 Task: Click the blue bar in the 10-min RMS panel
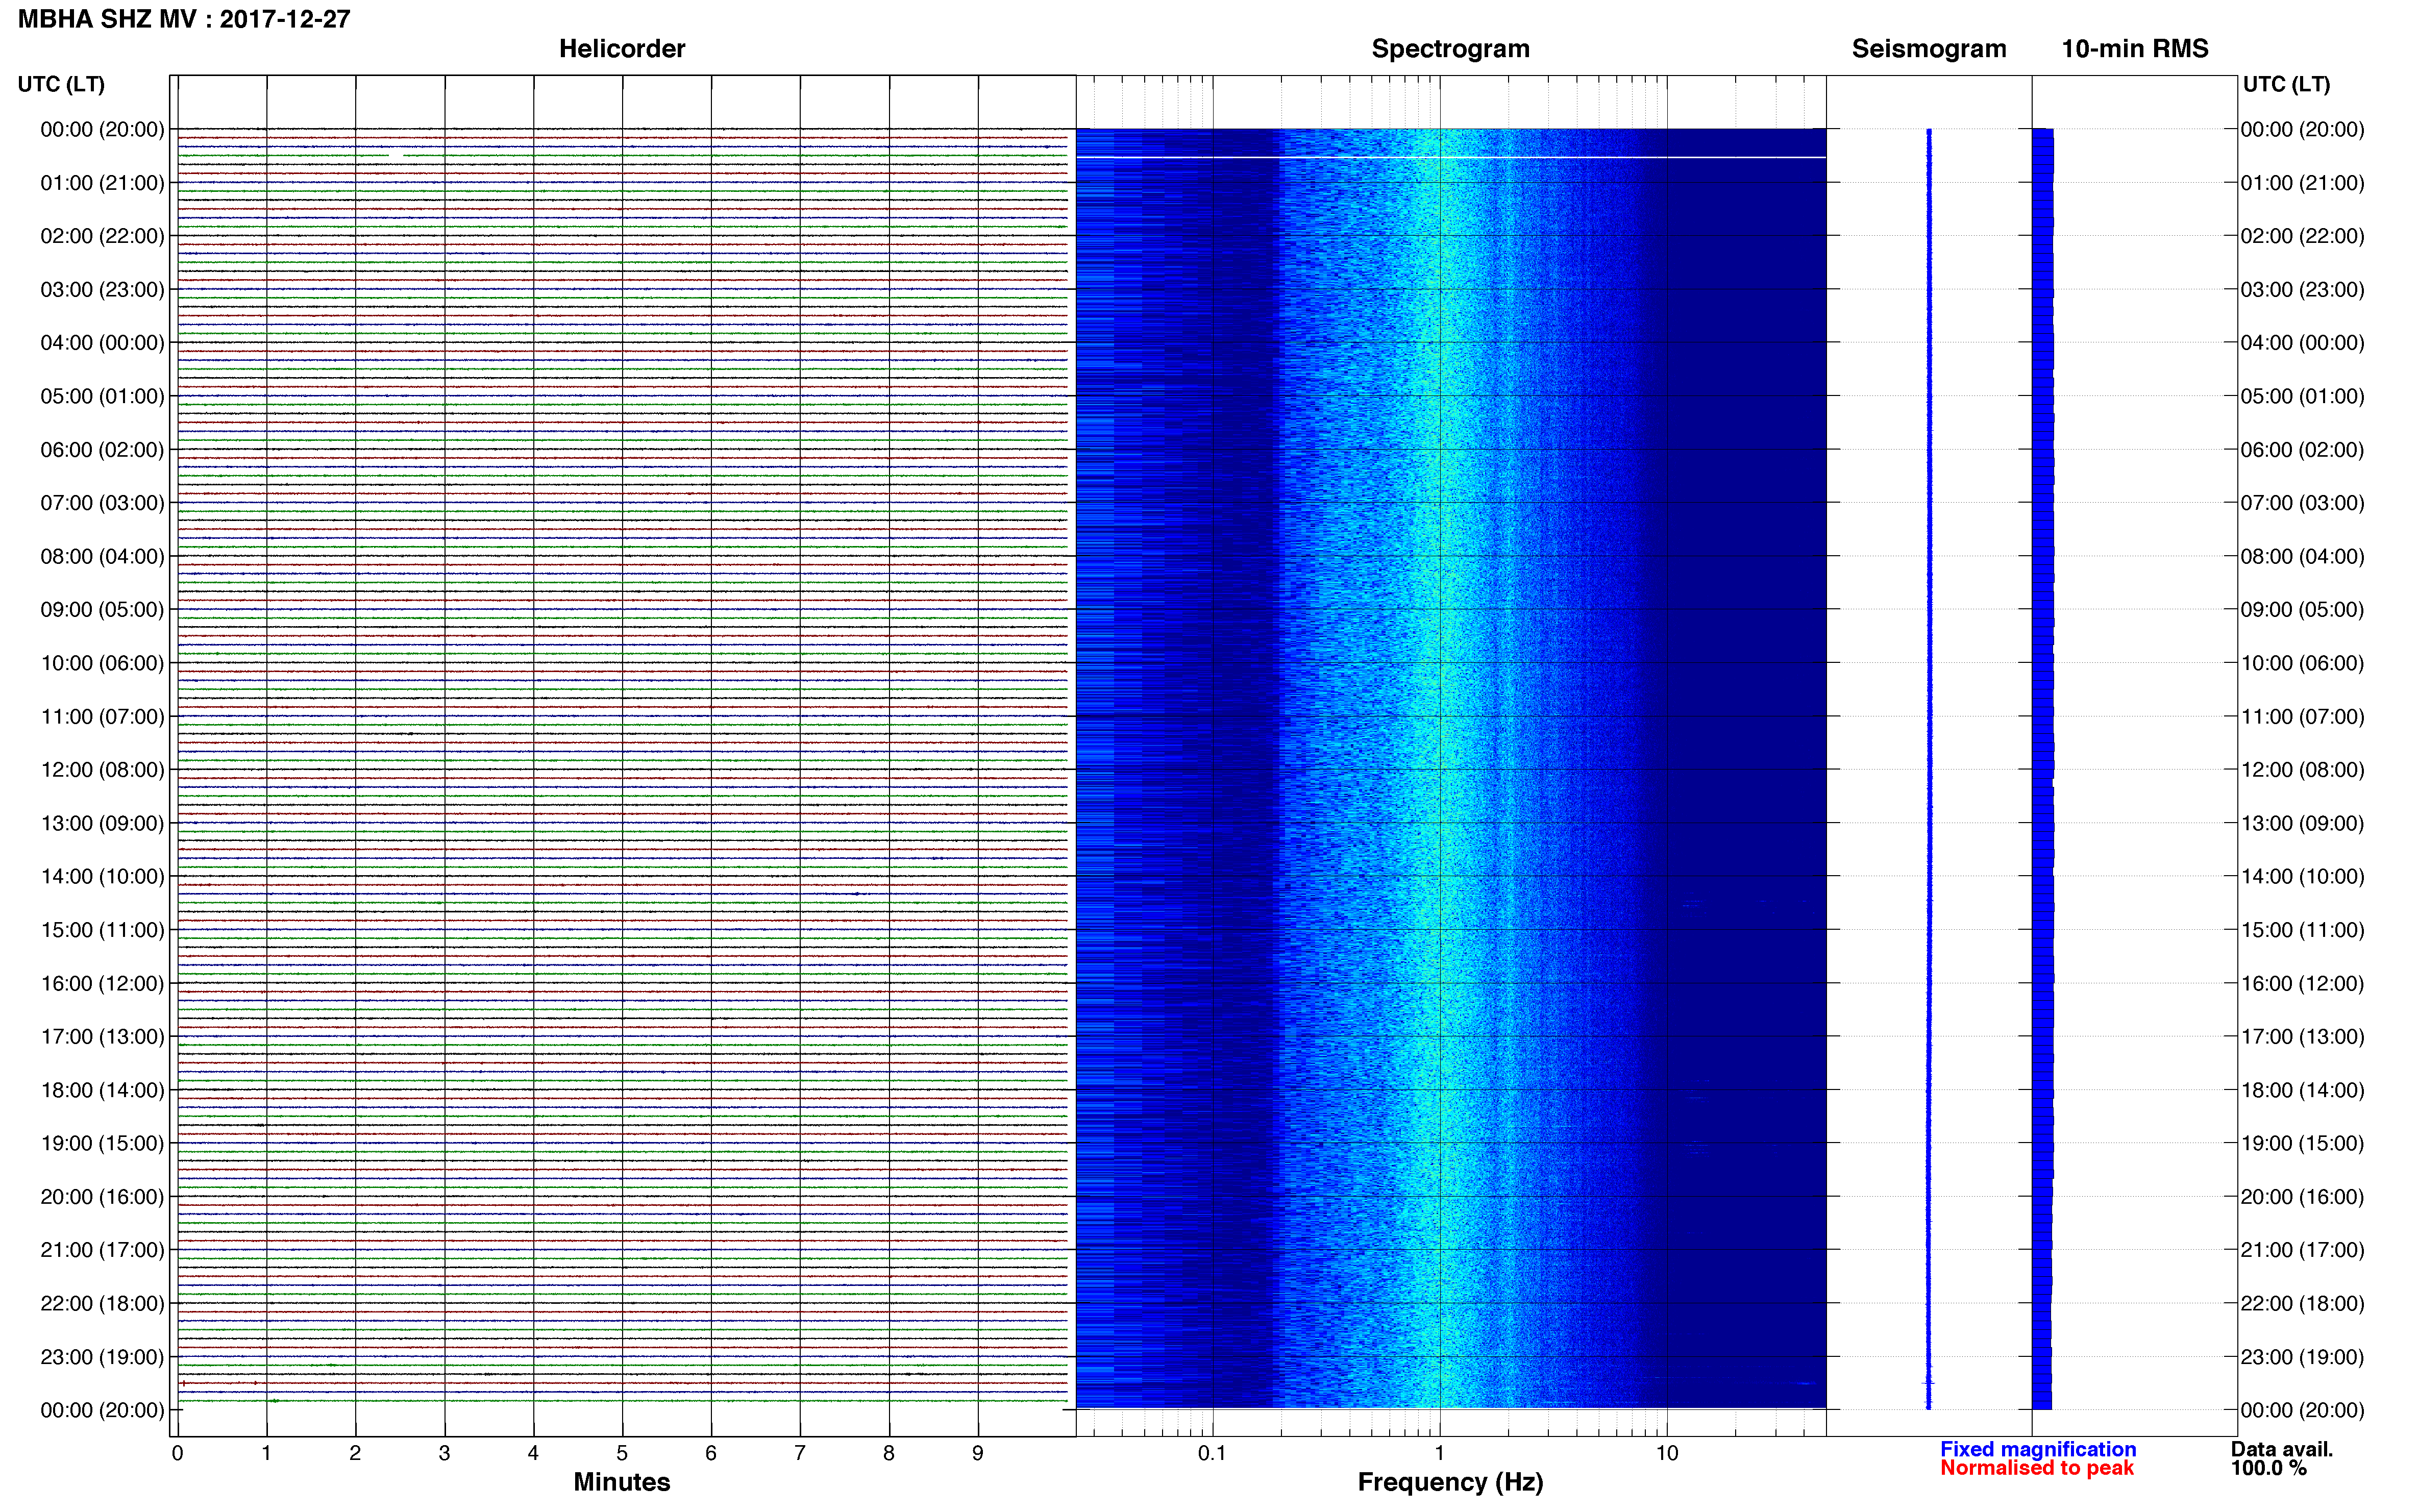point(2043,769)
